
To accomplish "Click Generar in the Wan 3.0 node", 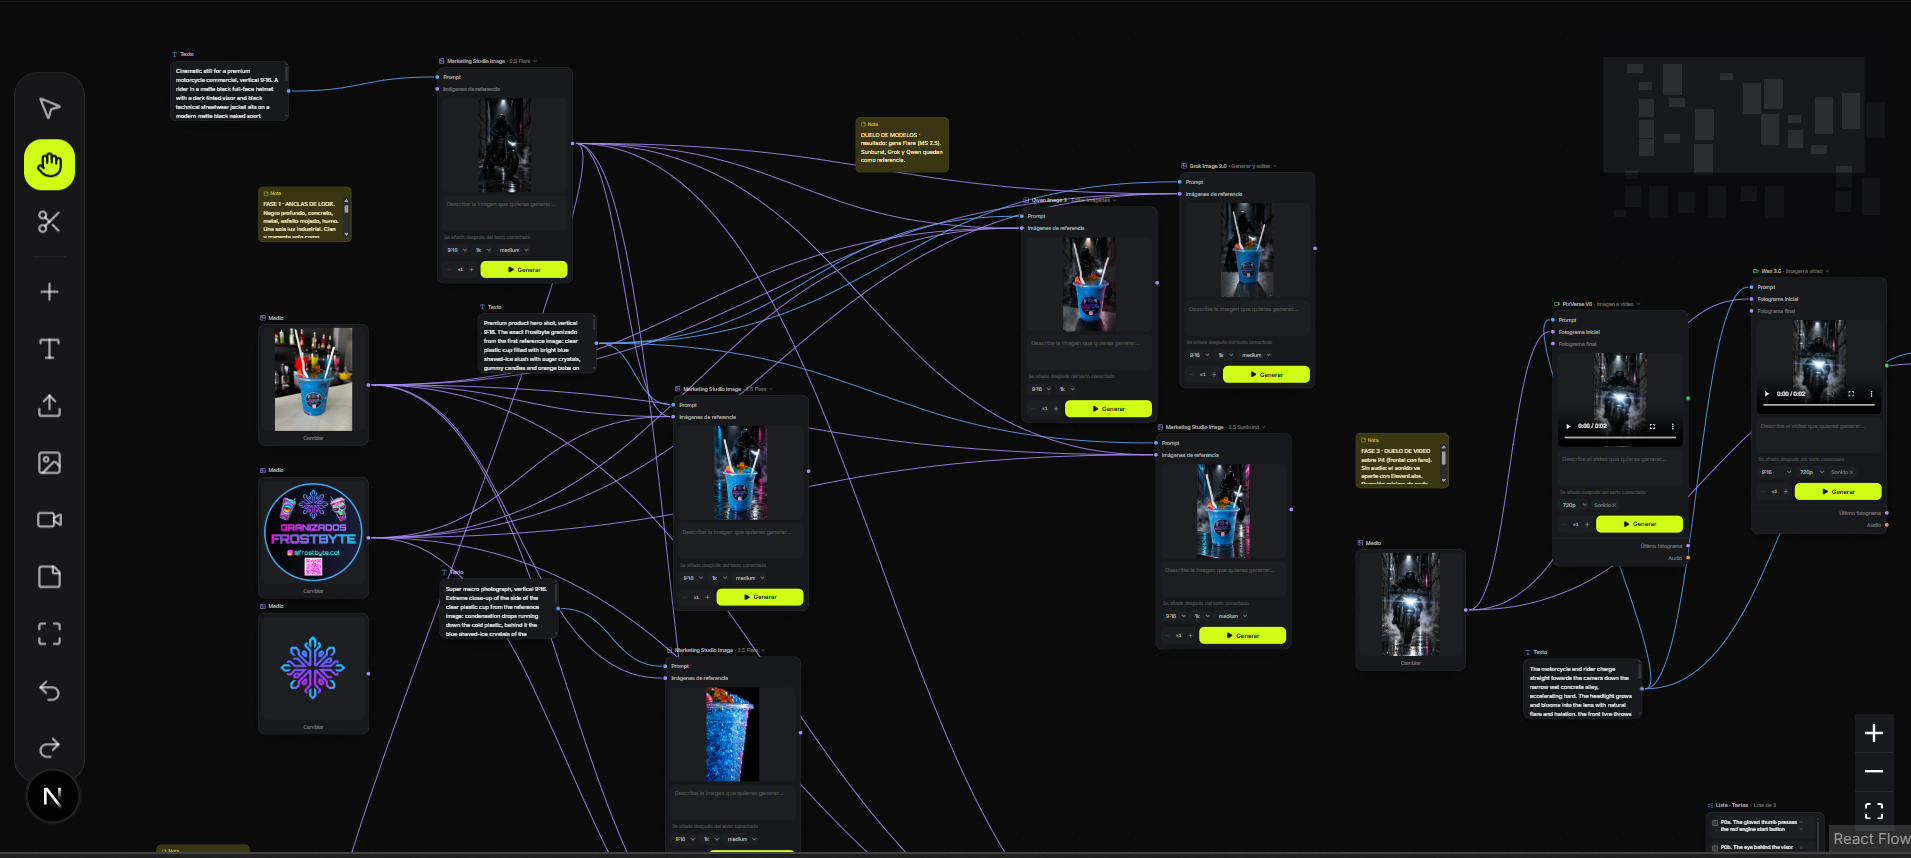I will pos(1838,492).
